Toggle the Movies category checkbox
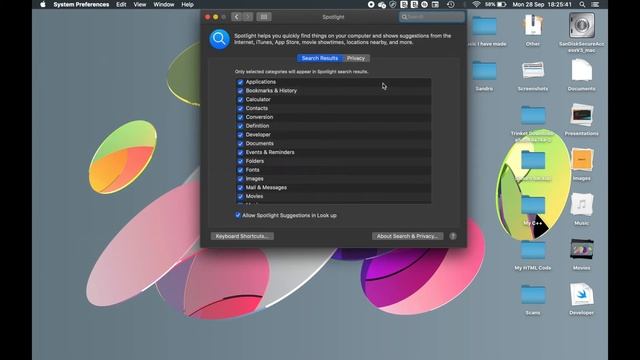 (240, 196)
